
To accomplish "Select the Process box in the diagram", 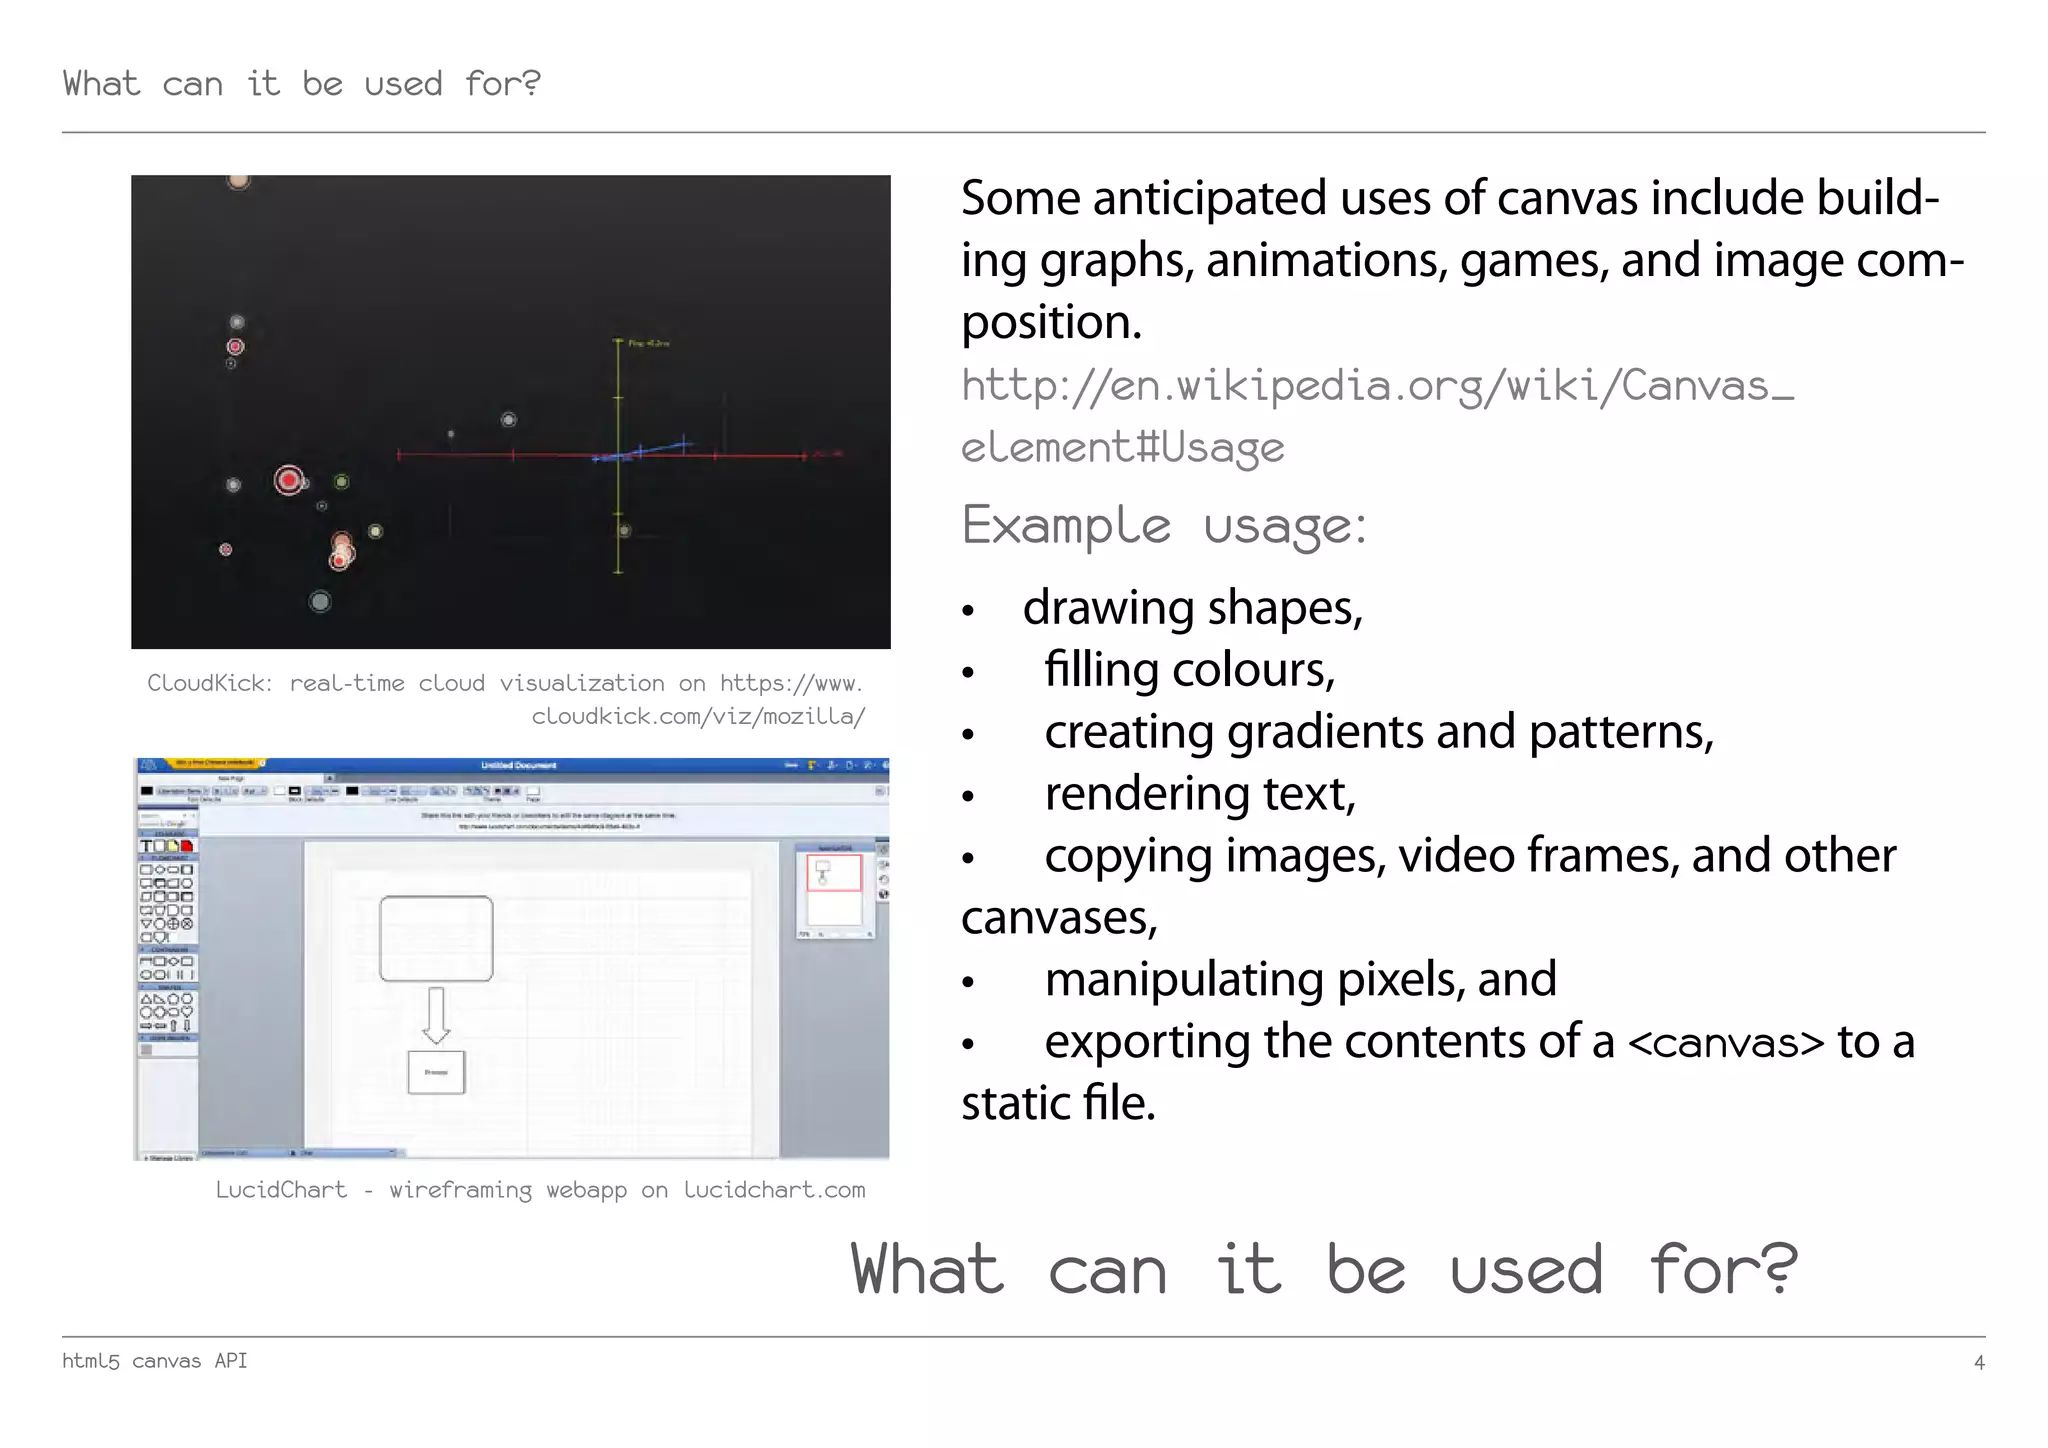I will click(x=436, y=1072).
